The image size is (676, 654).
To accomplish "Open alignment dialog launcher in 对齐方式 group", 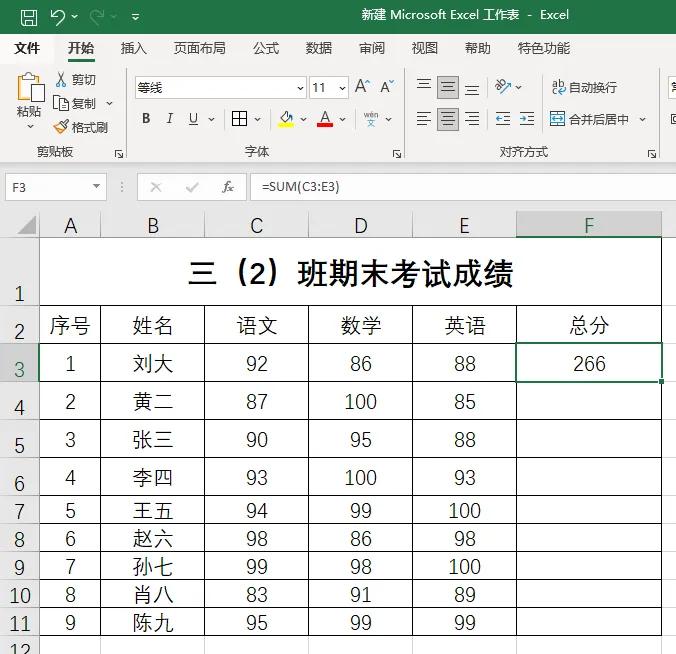I will pos(652,154).
